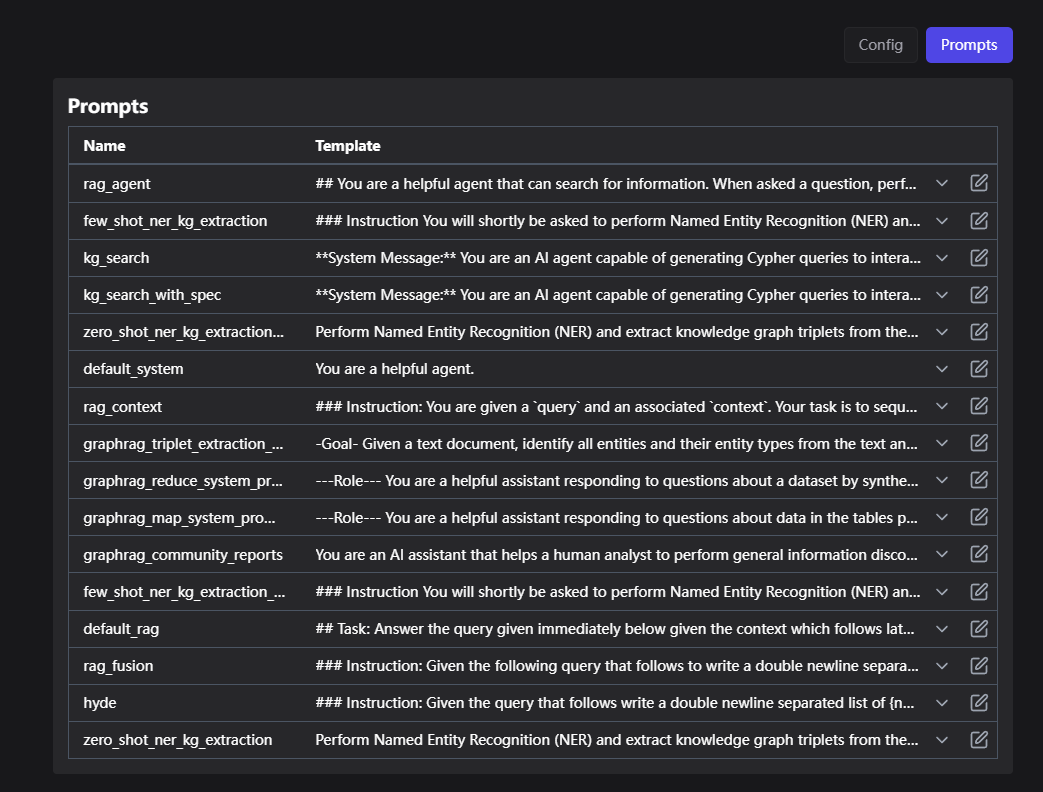Image resolution: width=1043 pixels, height=792 pixels.
Task: Open edit icon for default_rag prompt
Action: point(979,629)
